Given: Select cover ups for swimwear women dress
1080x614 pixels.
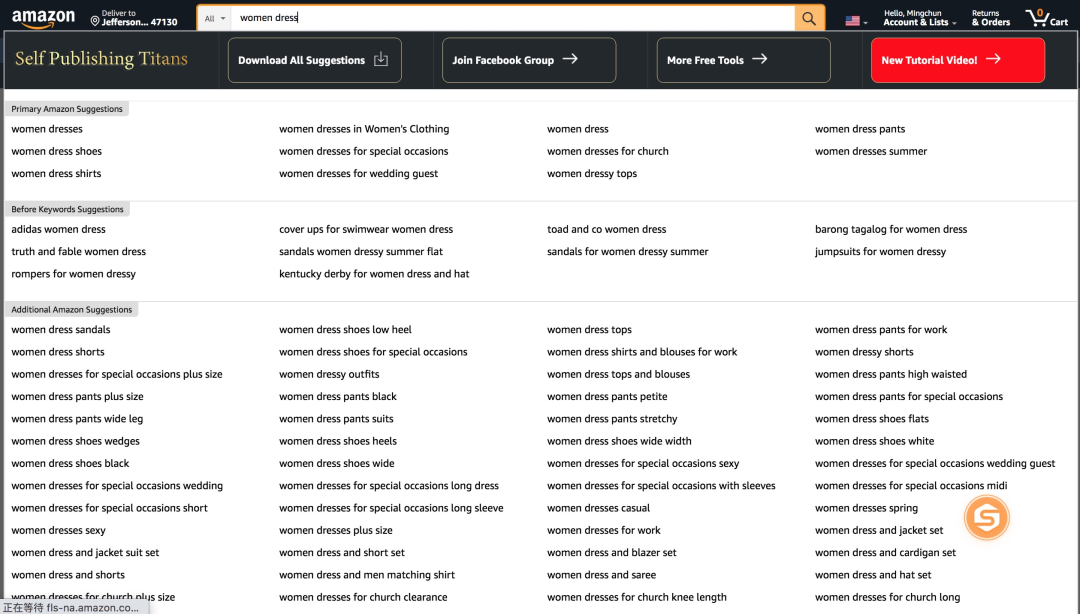Looking at the screenshot, I should (366, 229).
